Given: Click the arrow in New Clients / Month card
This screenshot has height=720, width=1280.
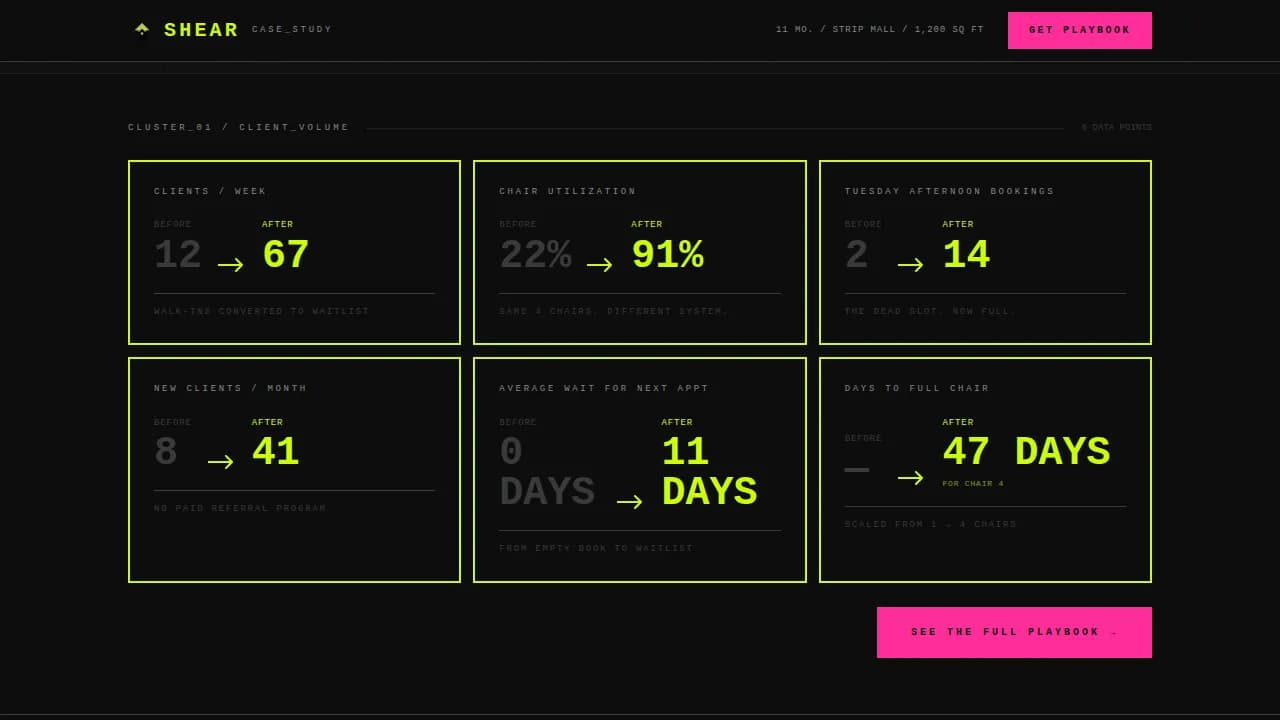Looking at the screenshot, I should point(221,462).
